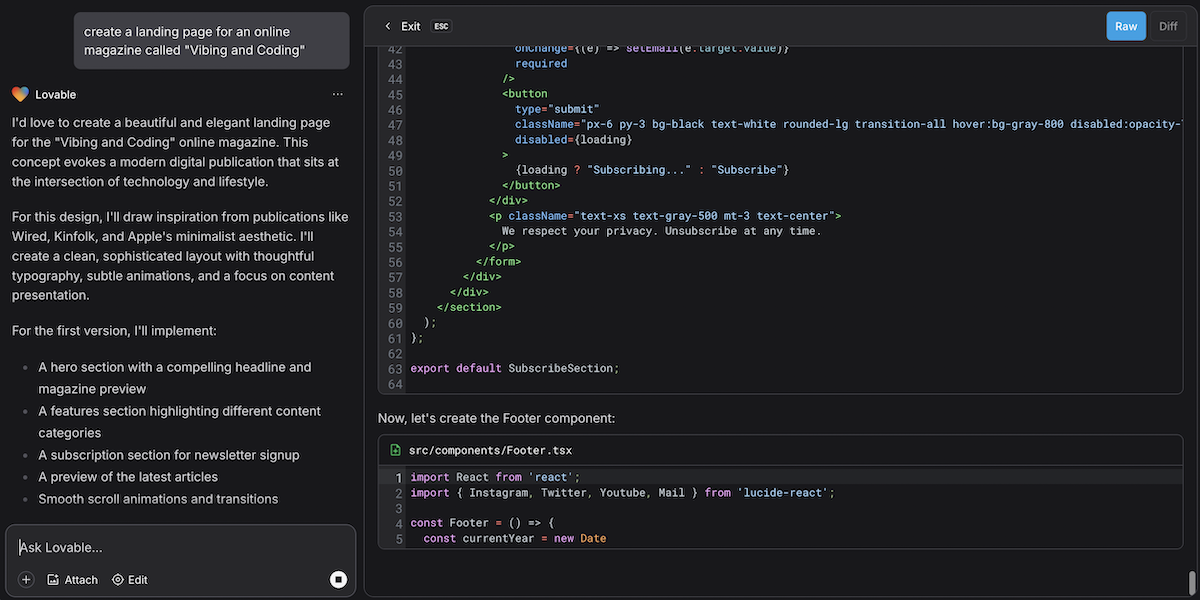Select the user prompt message bubble
Viewport: 1200px width, 600px height.
(211, 41)
